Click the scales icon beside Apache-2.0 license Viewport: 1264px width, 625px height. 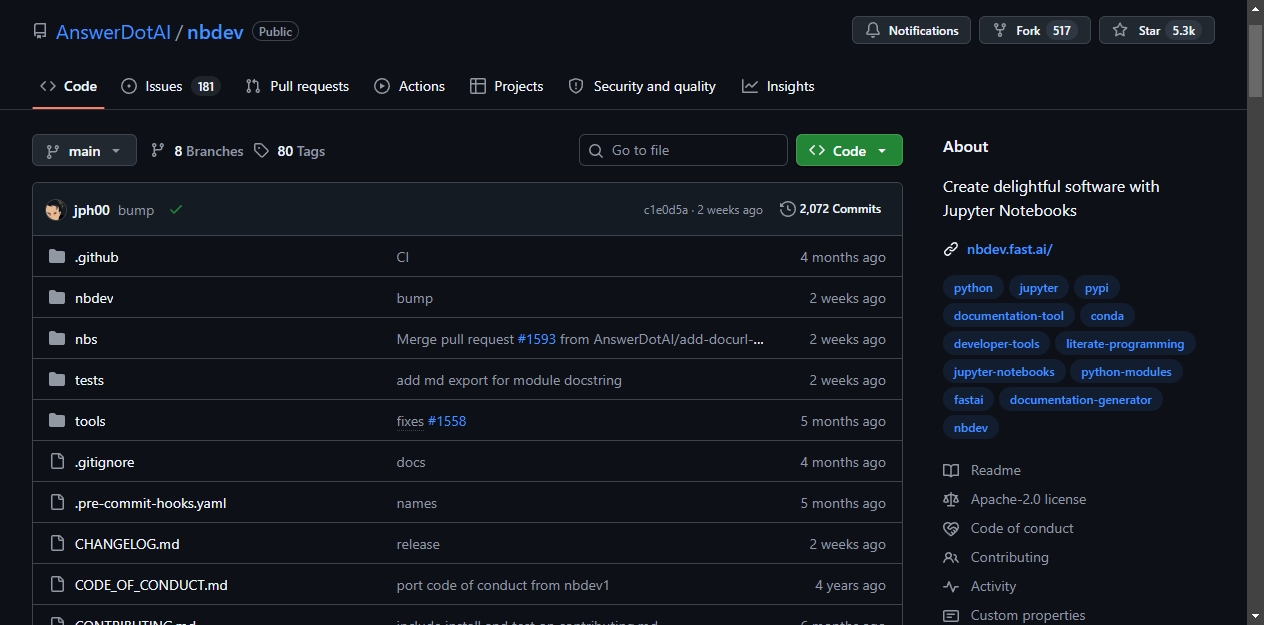(x=951, y=499)
